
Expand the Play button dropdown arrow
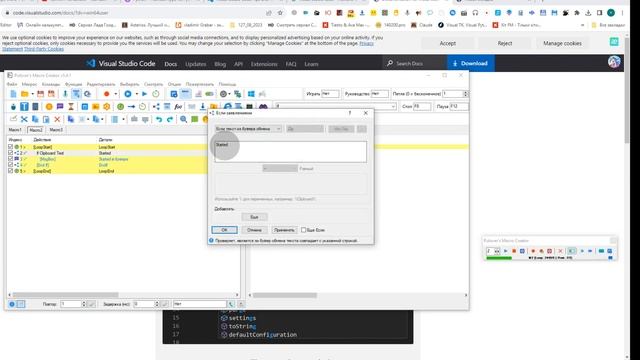(137, 94)
